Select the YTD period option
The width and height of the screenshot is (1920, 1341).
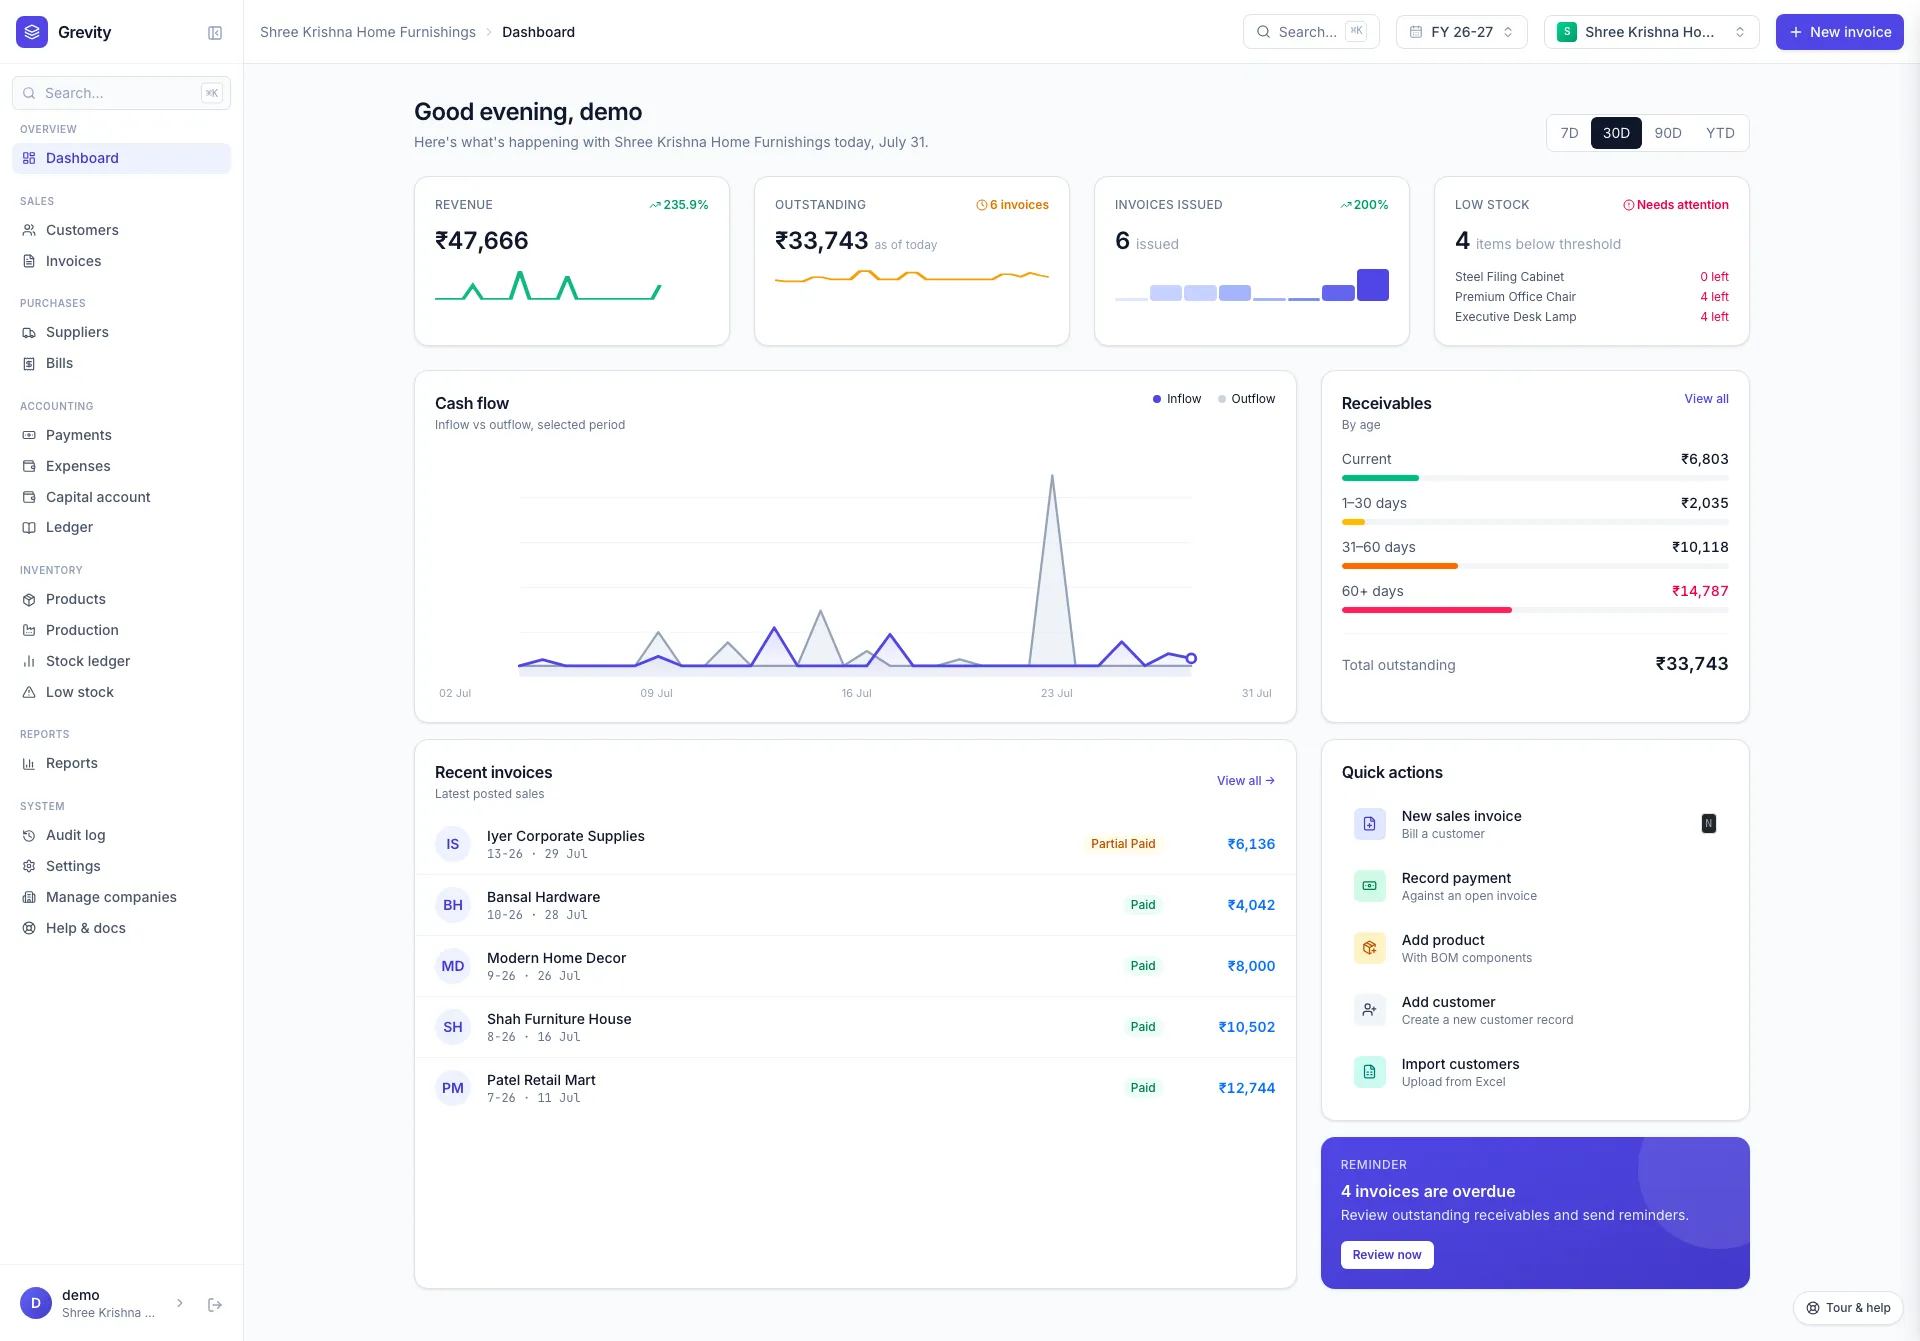point(1720,133)
